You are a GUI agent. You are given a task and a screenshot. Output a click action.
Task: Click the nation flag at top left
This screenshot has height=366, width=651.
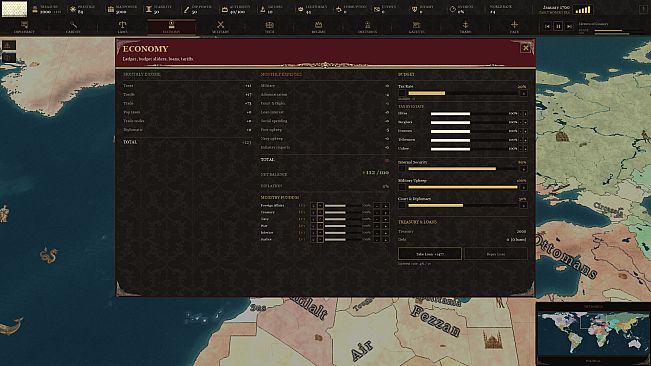click(x=15, y=9)
